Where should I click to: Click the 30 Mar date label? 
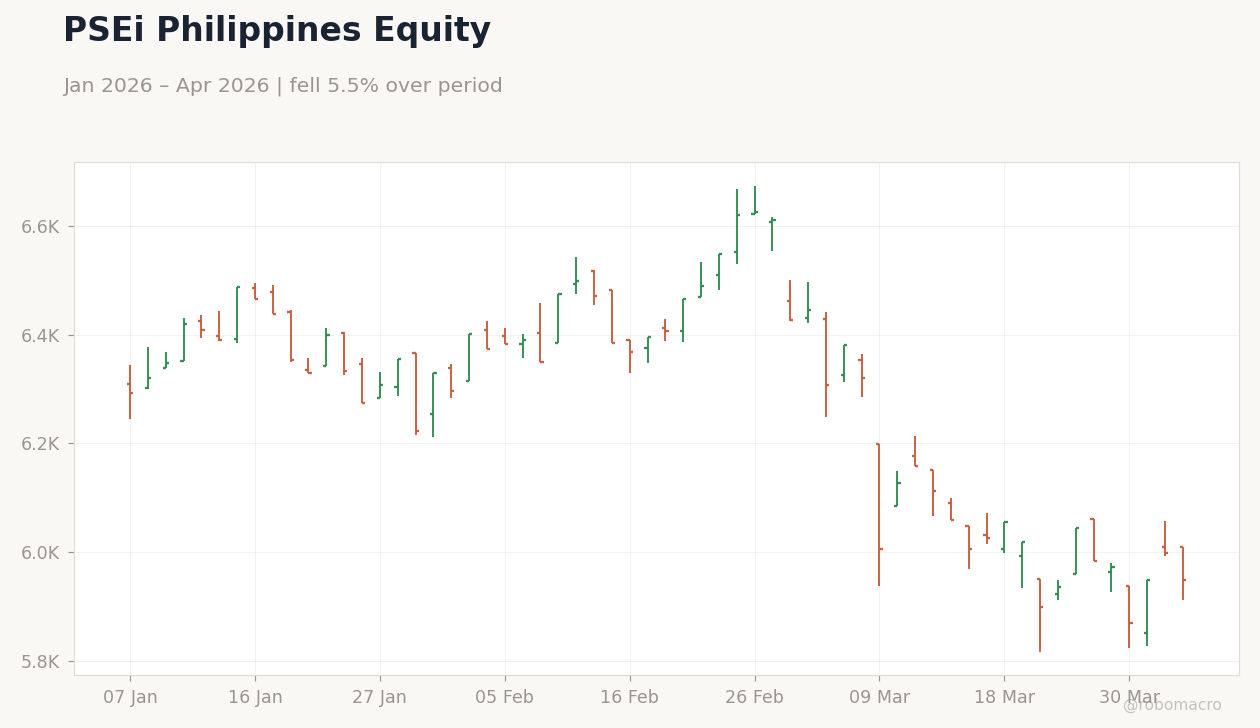pyautogui.click(x=1129, y=698)
